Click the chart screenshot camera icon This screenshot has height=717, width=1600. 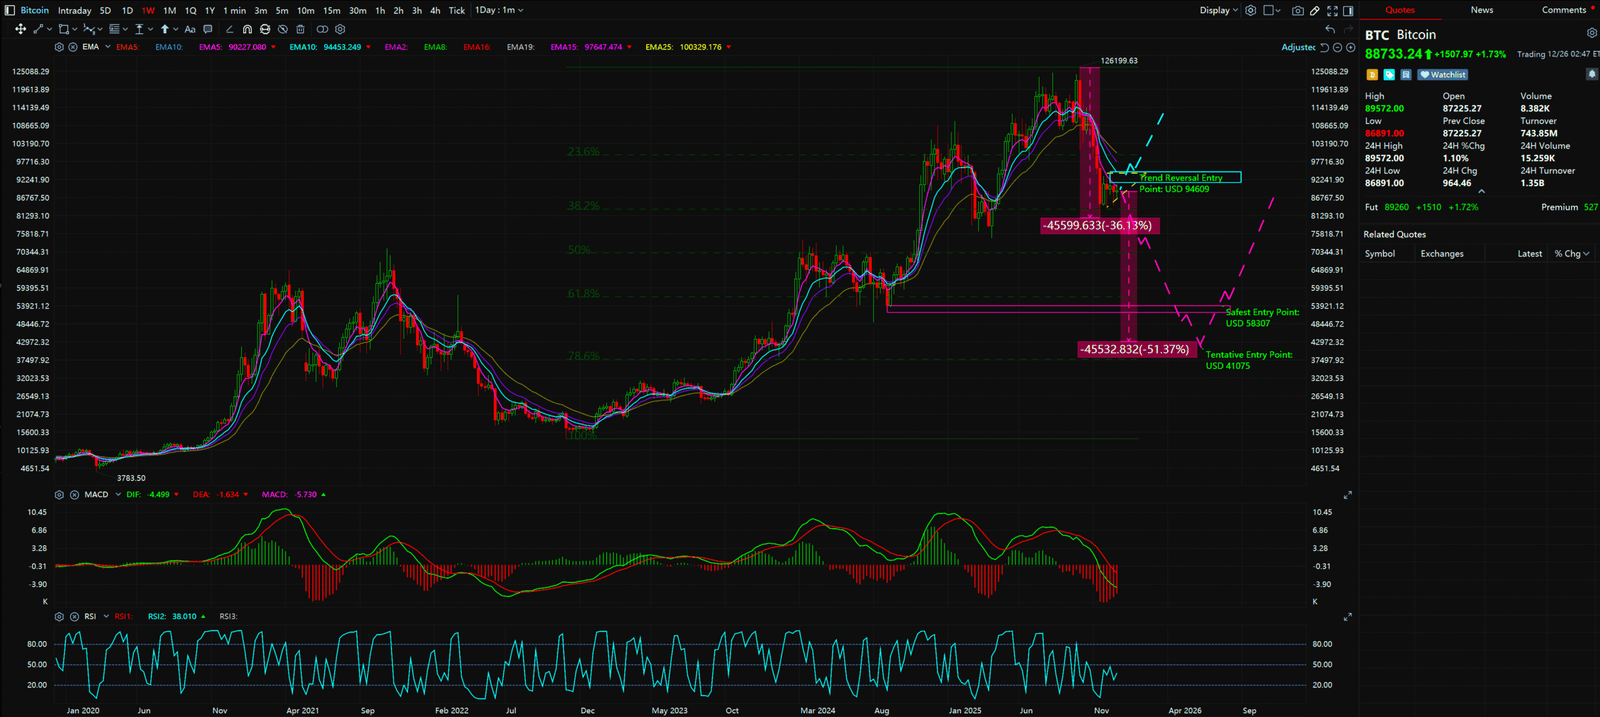pos(1297,10)
